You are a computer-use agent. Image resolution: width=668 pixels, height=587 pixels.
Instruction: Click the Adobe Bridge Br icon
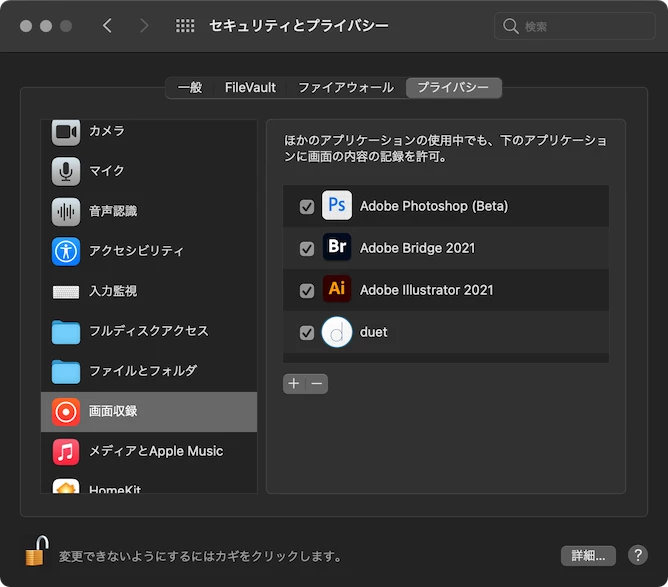(x=337, y=247)
